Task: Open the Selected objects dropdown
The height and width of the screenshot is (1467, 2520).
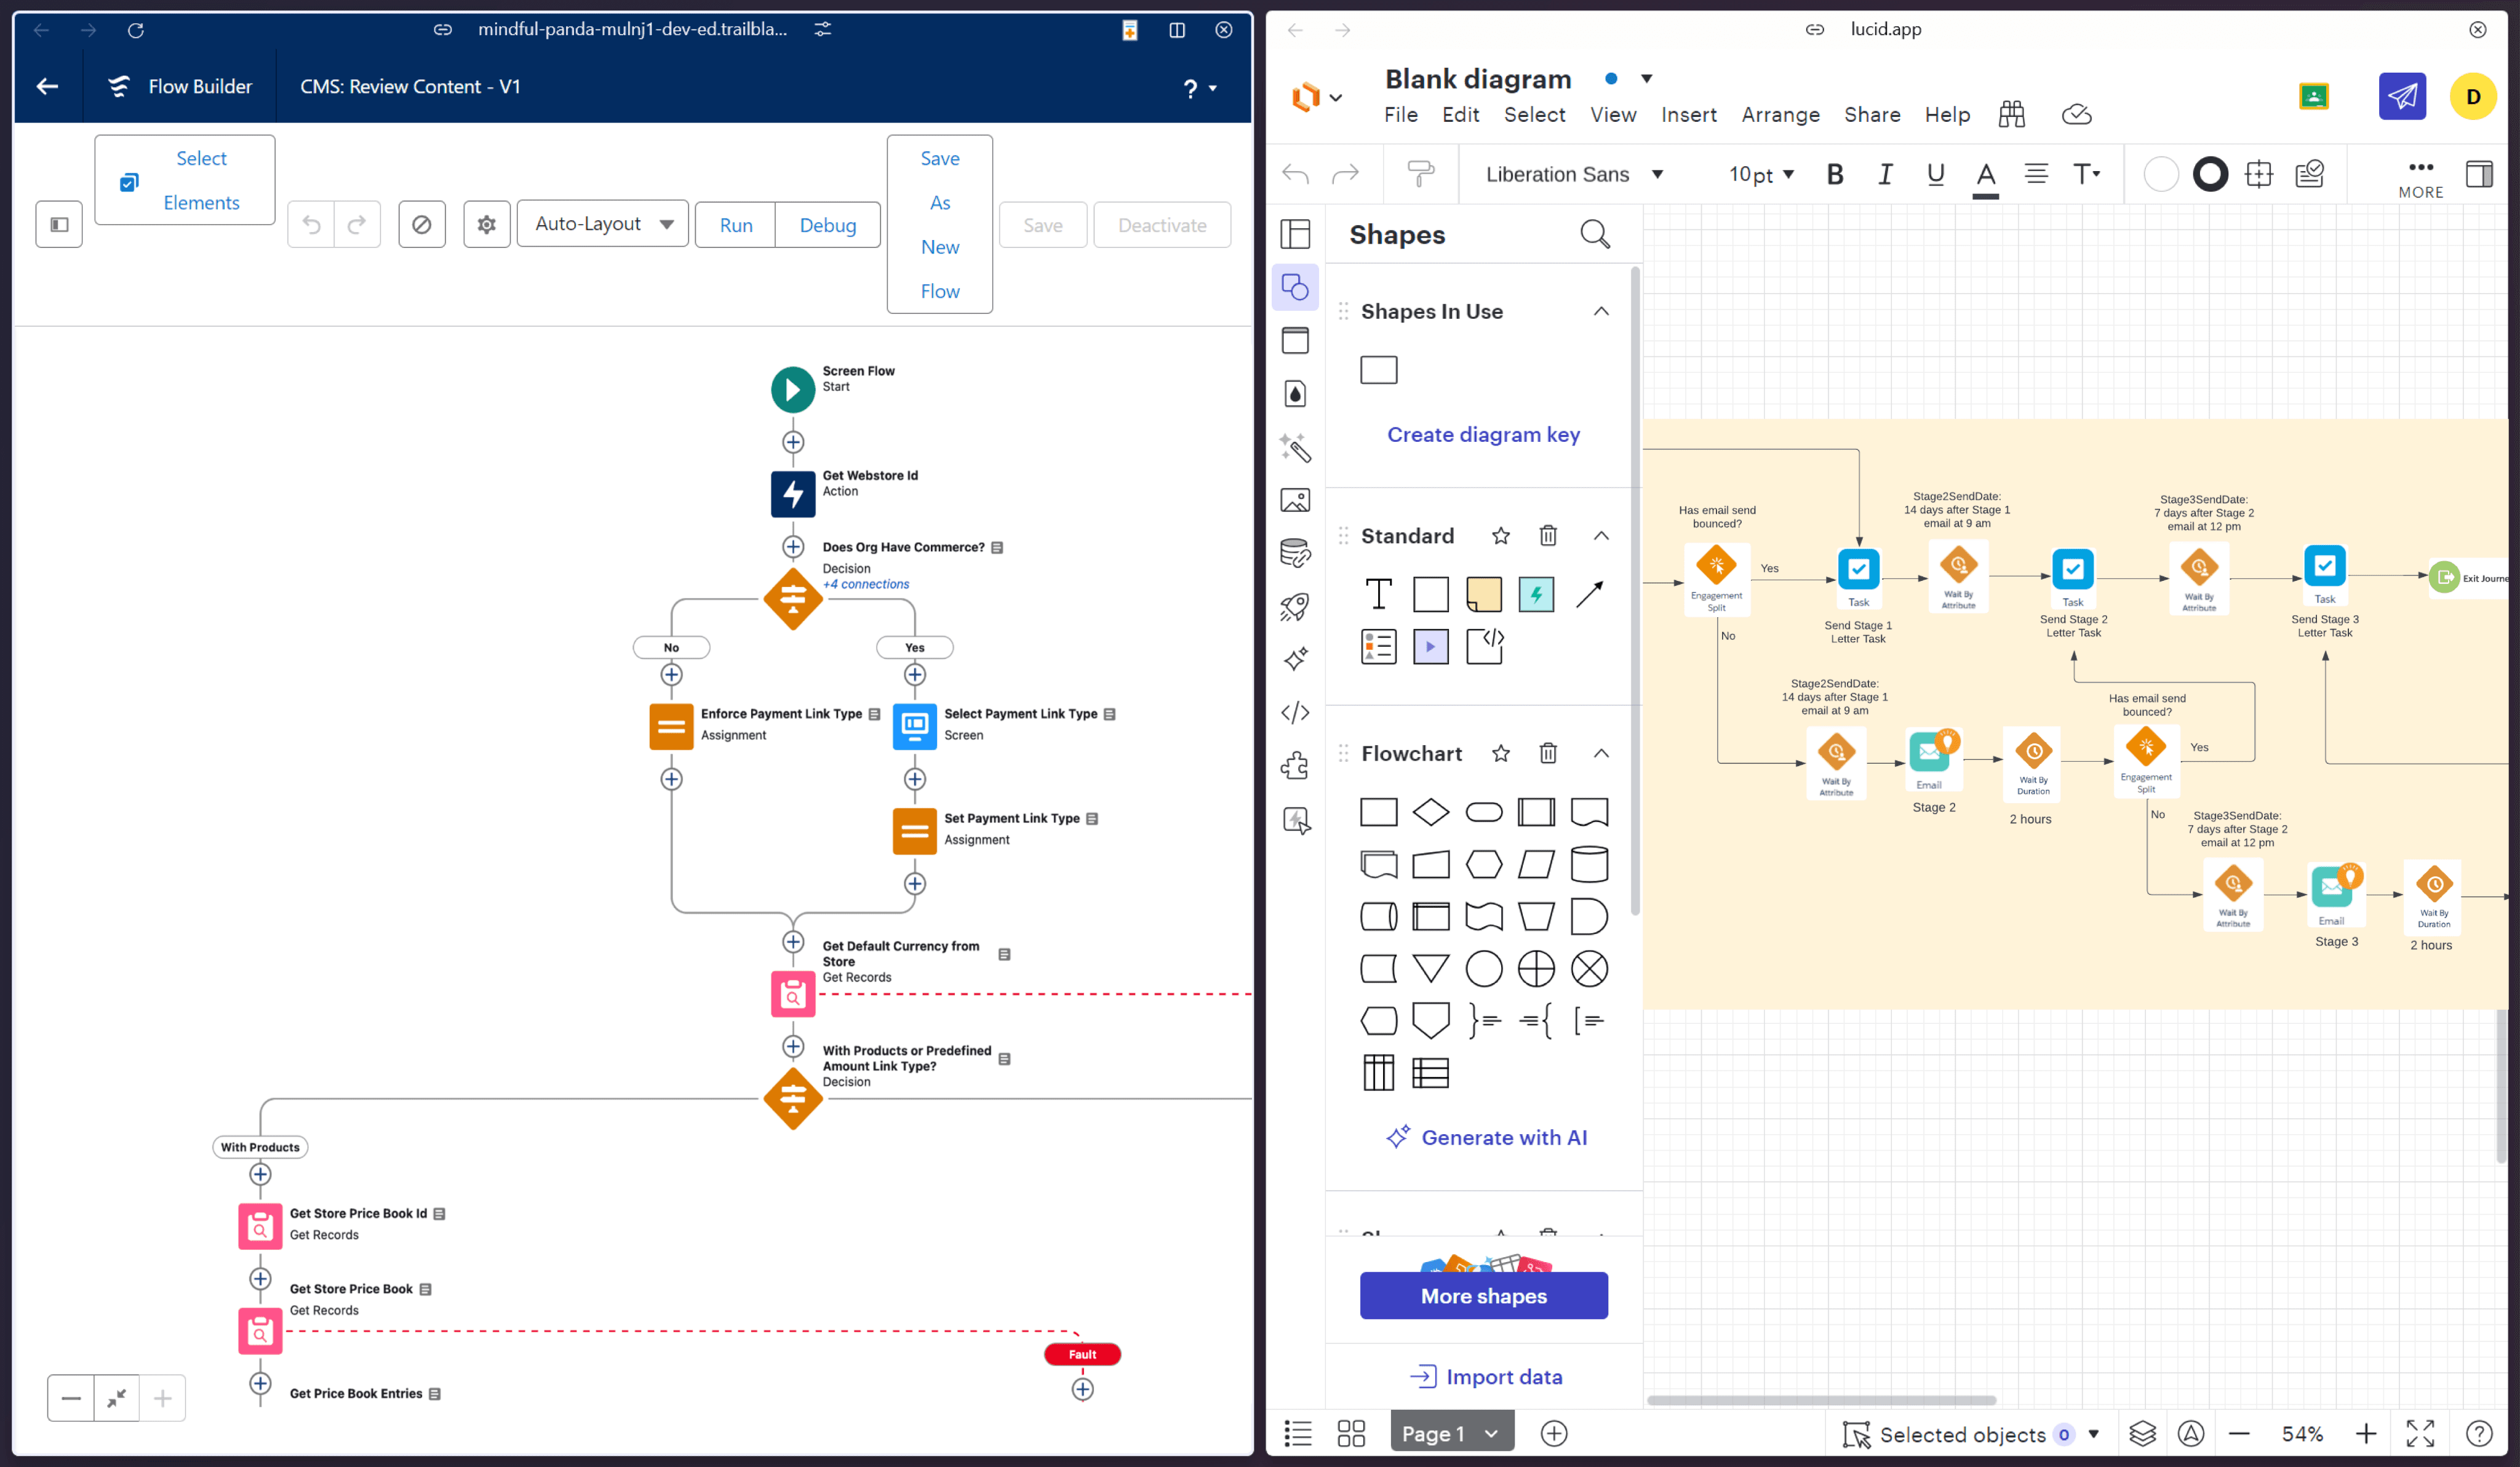Action: pos(1971,1435)
